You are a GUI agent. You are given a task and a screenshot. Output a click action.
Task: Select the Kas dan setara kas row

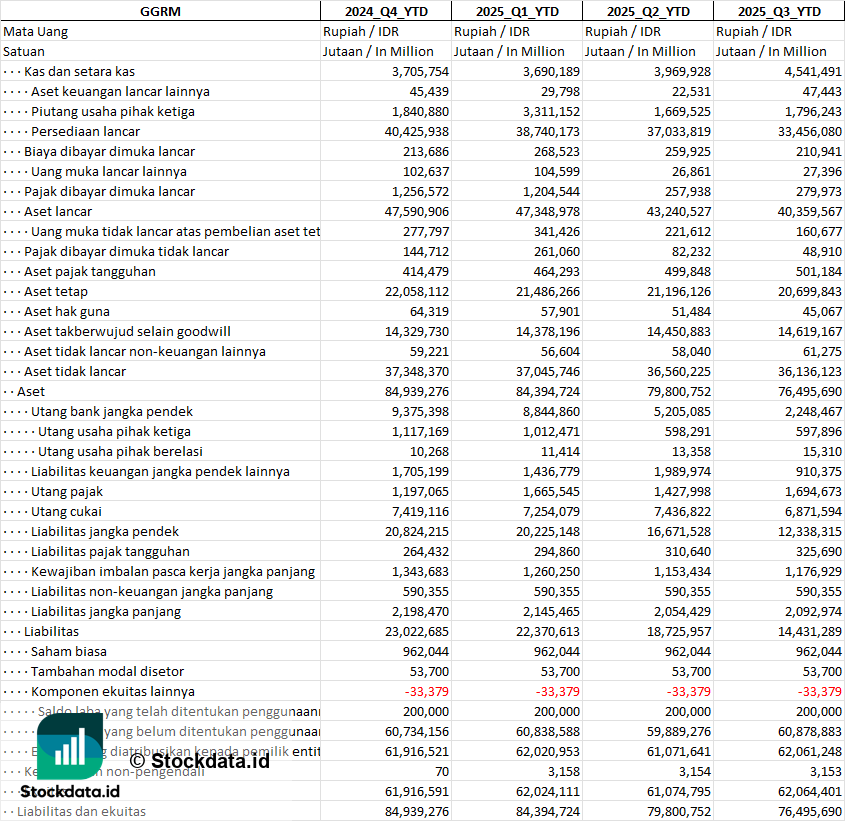(x=79, y=71)
